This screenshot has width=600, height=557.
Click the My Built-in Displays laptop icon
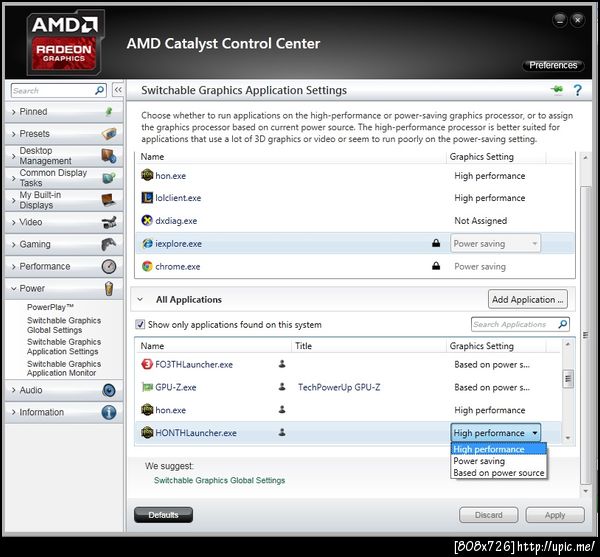109,200
